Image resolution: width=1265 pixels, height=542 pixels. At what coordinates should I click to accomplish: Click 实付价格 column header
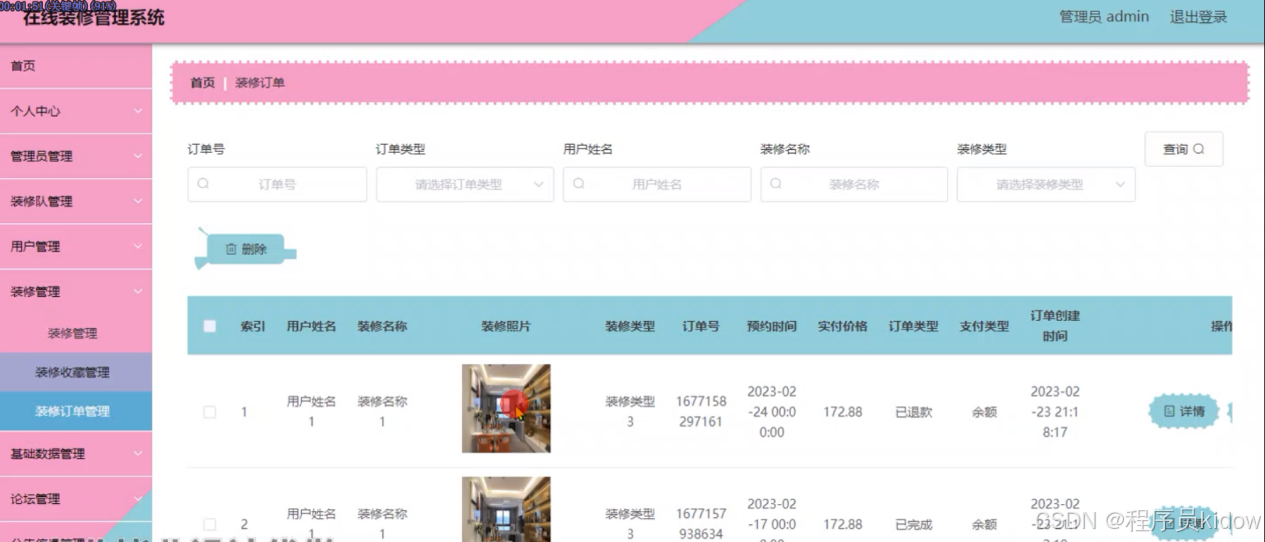pyautogui.click(x=843, y=326)
